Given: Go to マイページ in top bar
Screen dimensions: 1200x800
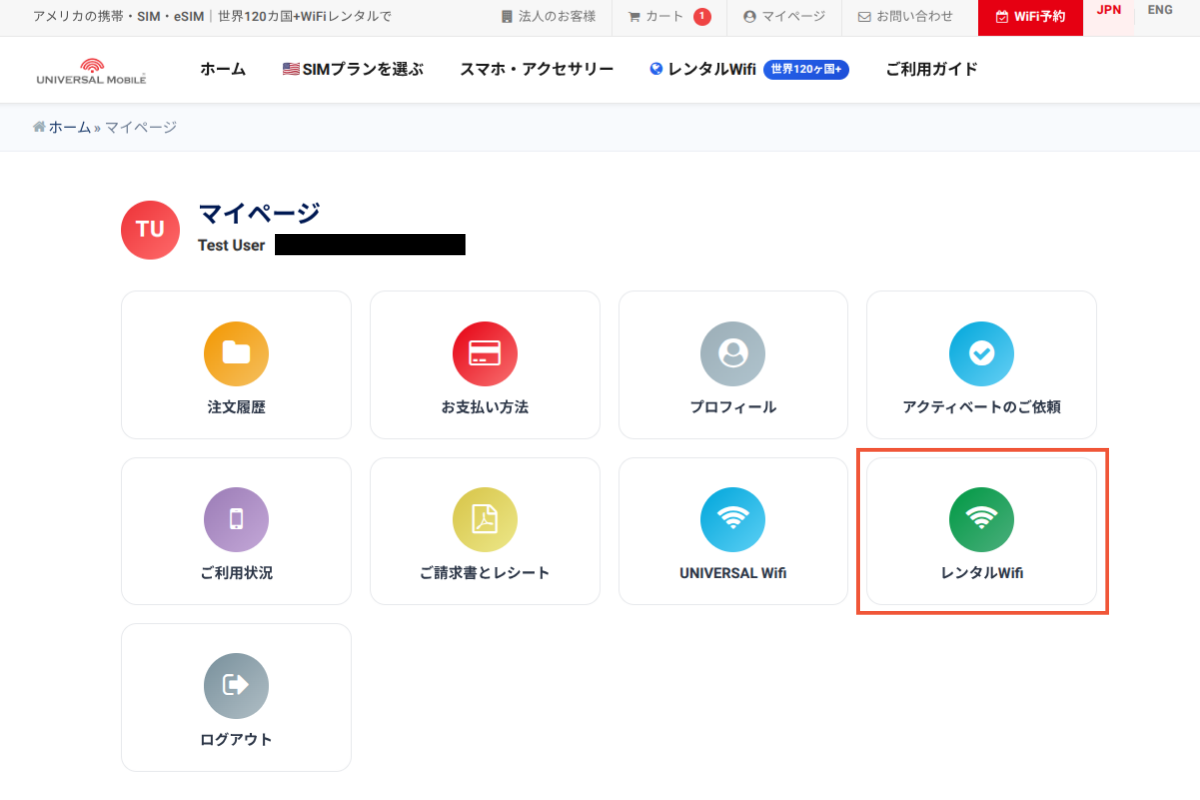Looking at the screenshot, I should click(784, 16).
